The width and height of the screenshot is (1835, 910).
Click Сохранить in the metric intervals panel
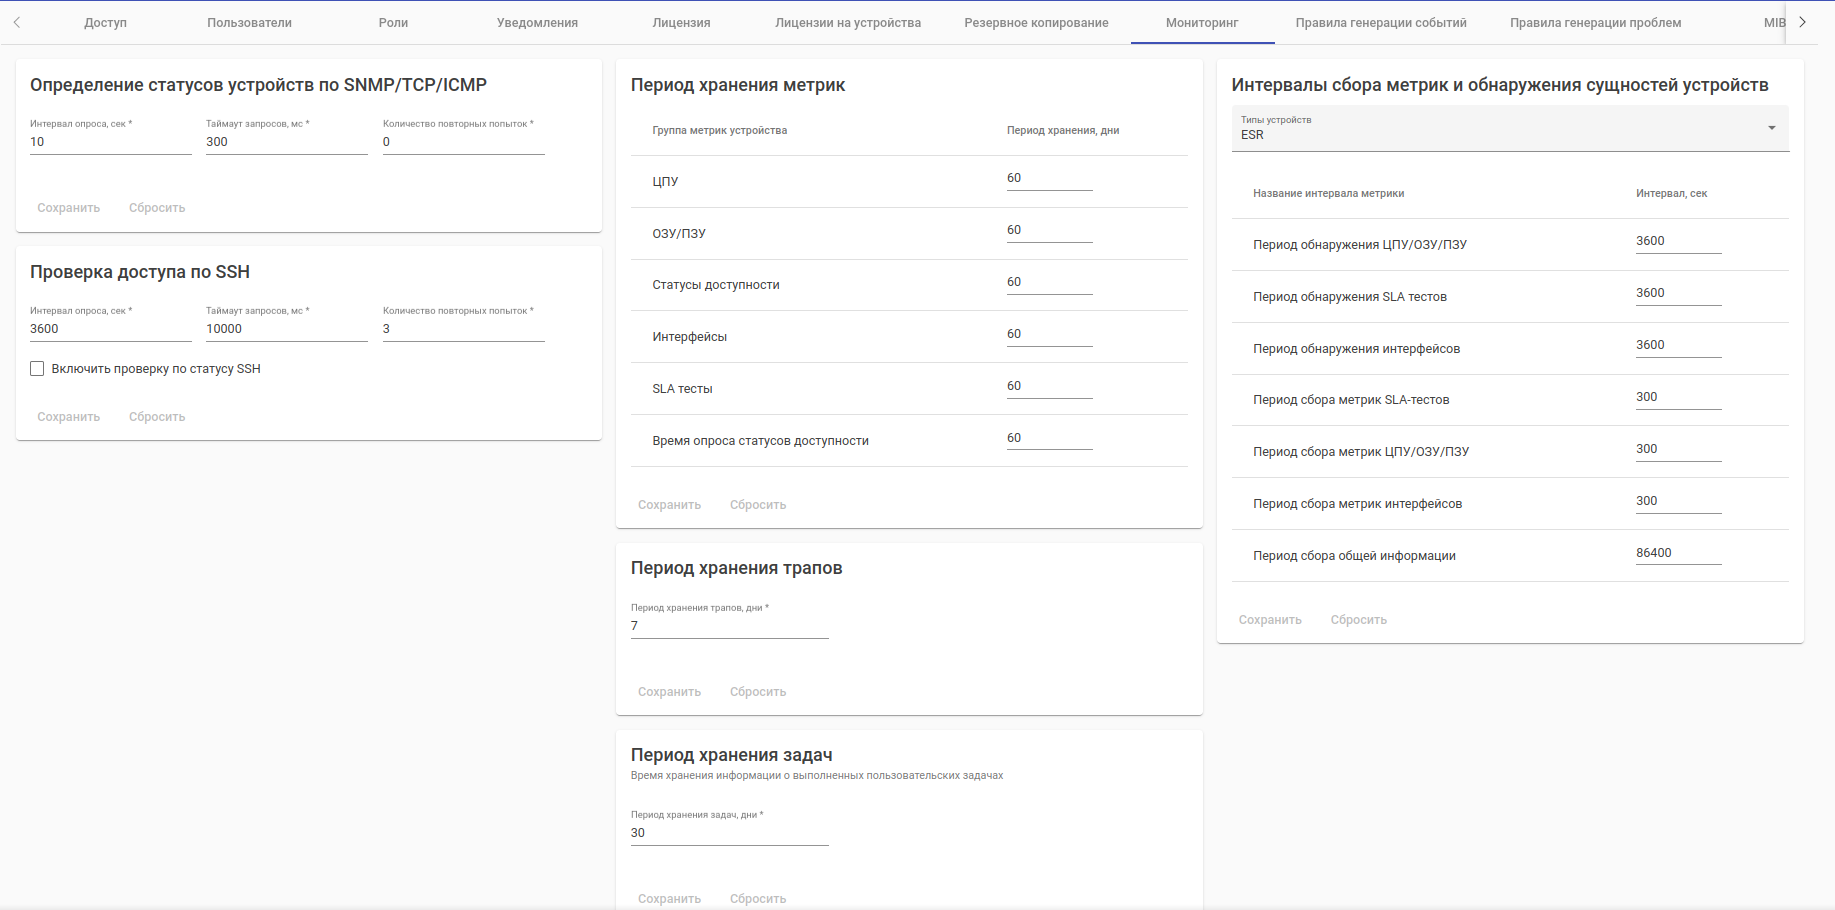[x=1269, y=620]
